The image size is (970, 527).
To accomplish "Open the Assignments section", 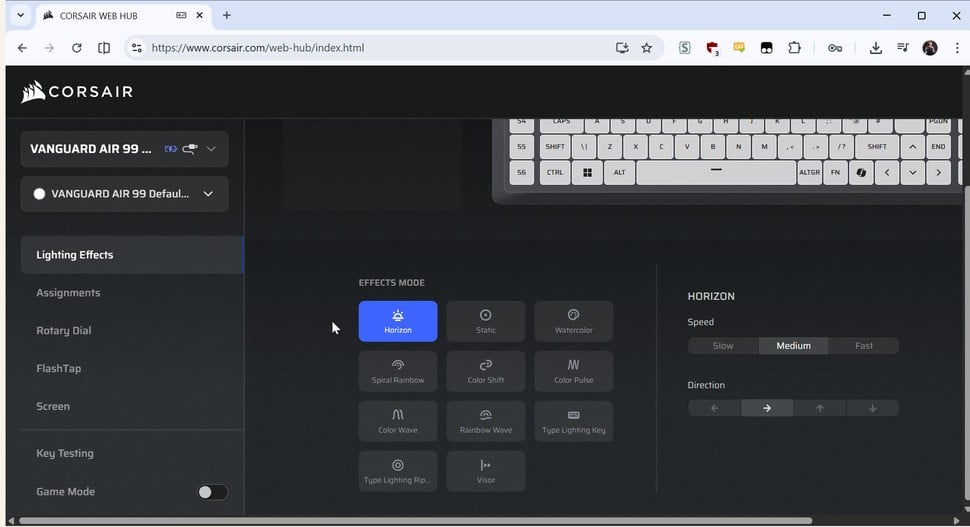I will pyautogui.click(x=68, y=293).
